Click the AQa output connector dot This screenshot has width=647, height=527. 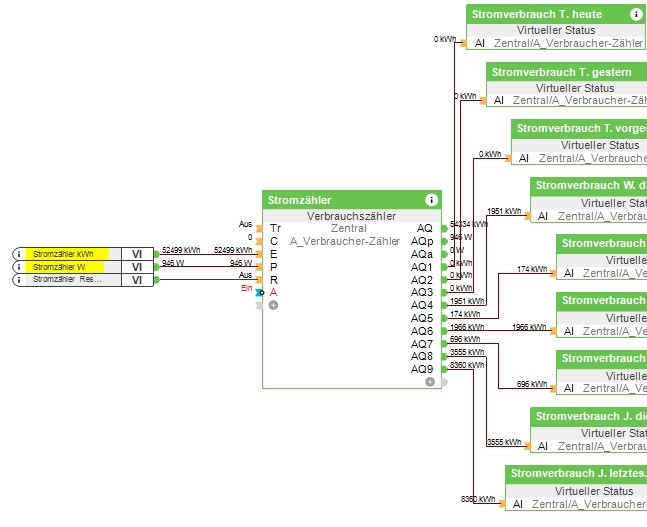444,254
